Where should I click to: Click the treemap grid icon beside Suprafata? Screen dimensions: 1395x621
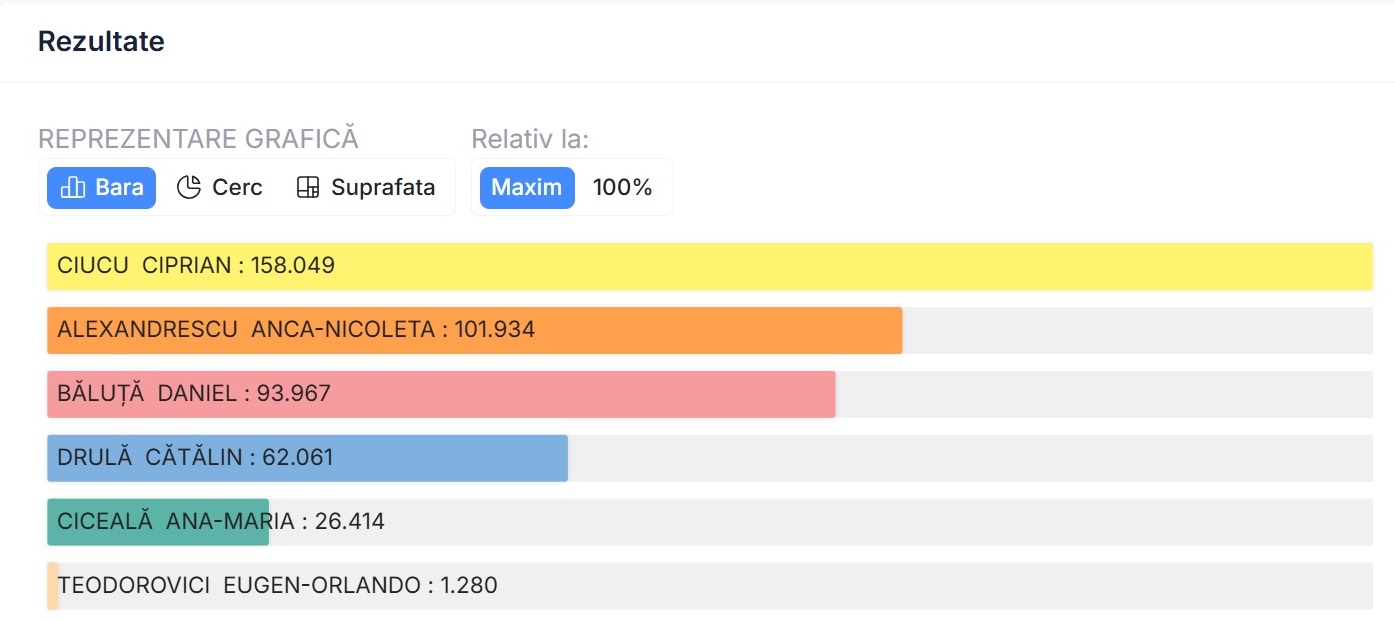pos(308,187)
